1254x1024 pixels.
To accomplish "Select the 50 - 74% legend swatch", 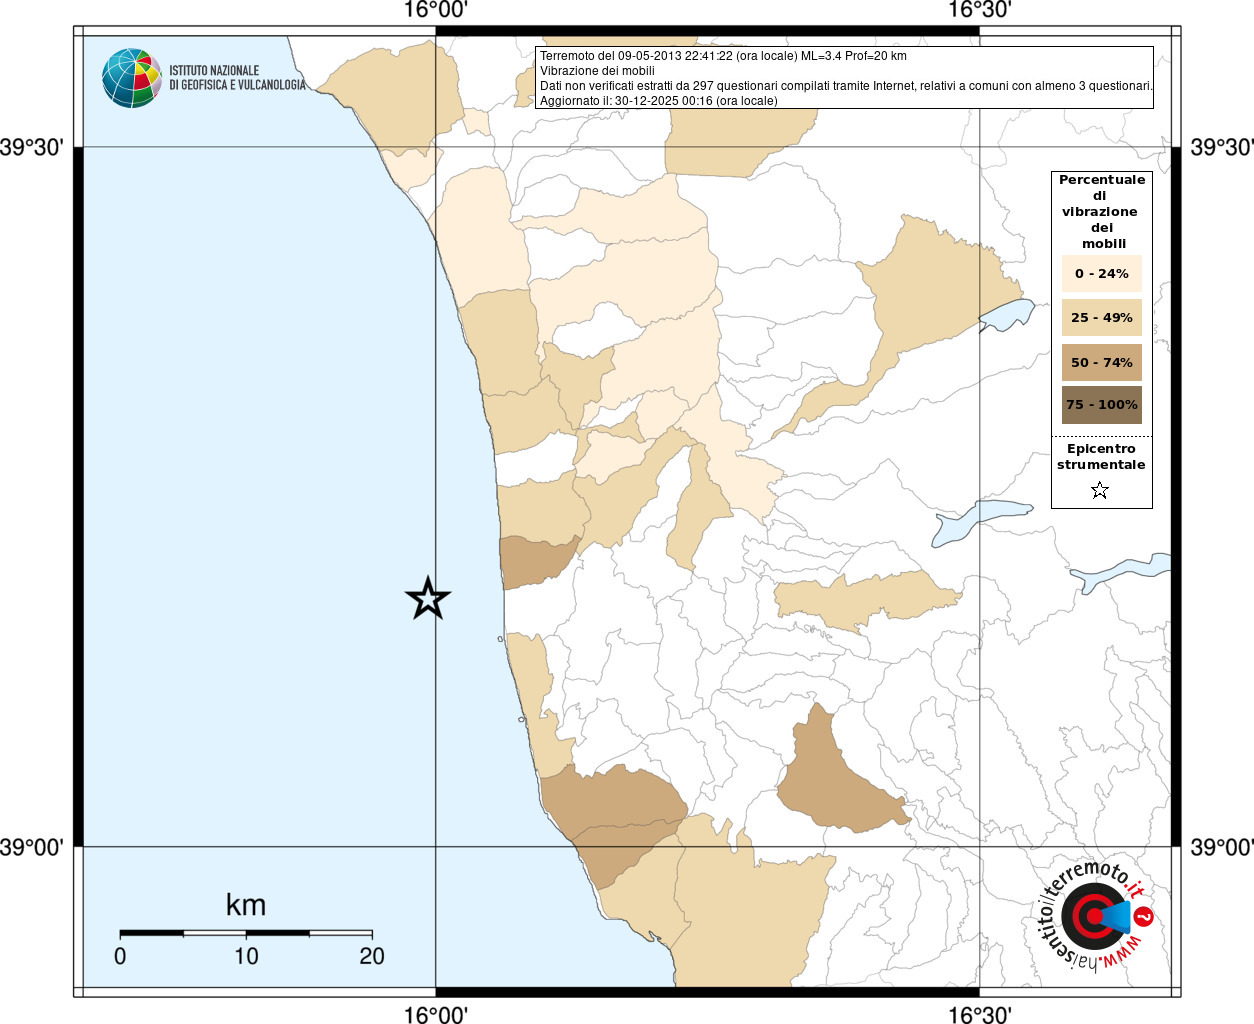I will tap(1101, 362).
